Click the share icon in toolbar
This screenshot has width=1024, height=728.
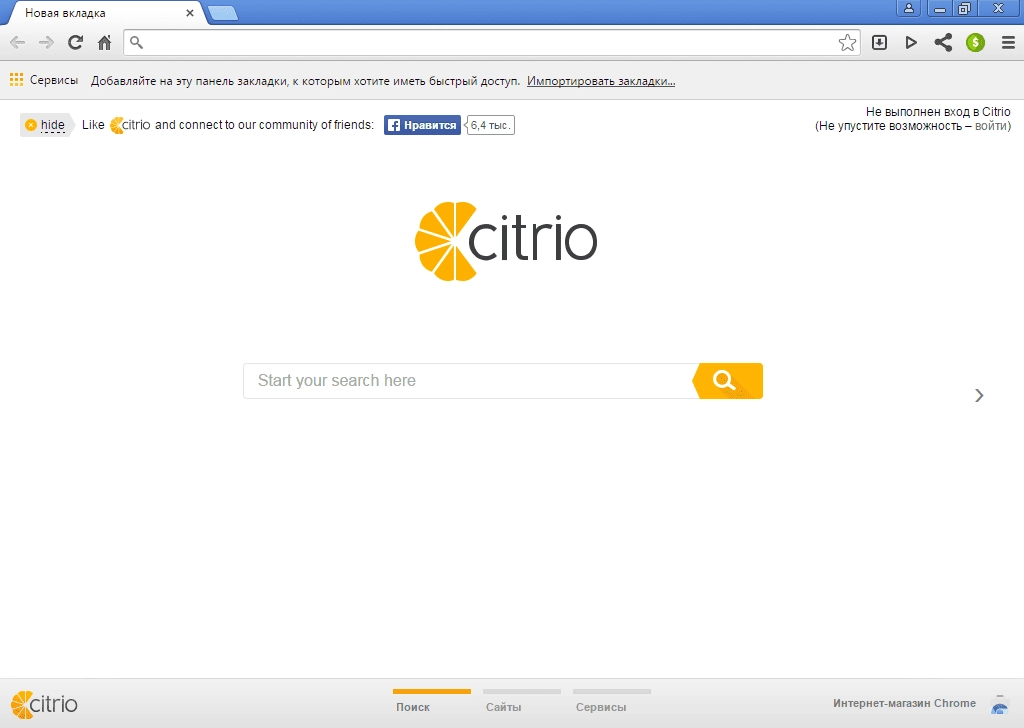click(943, 43)
